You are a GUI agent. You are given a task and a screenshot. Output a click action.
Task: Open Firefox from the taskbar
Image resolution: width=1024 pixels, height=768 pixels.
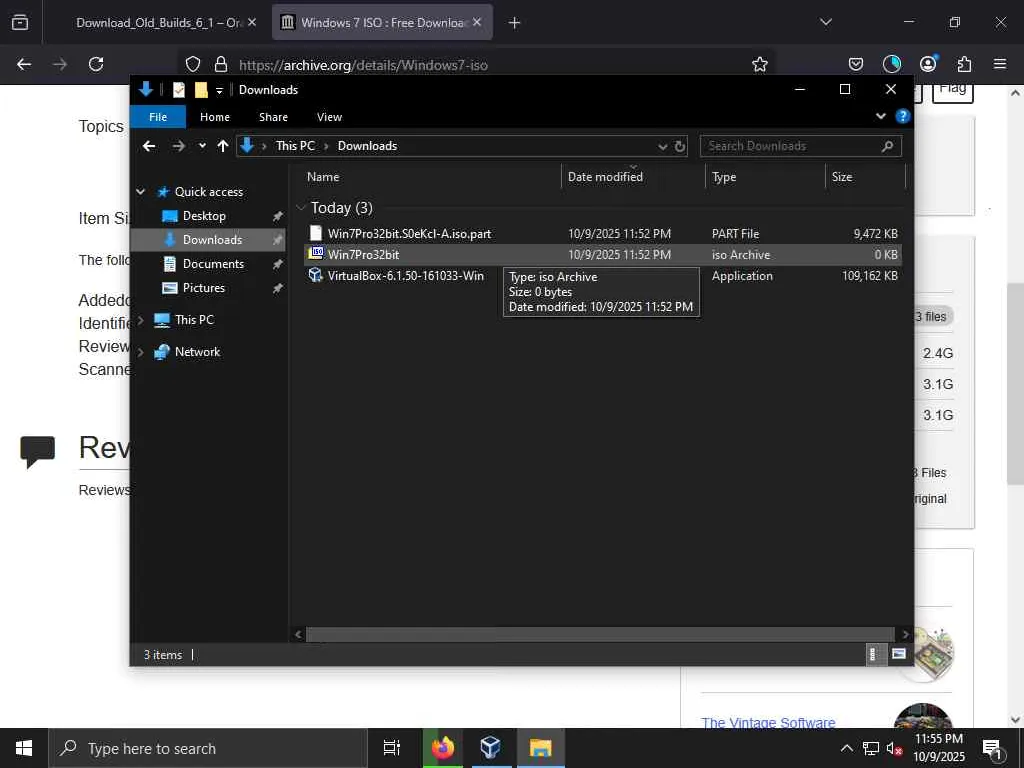[x=443, y=748]
